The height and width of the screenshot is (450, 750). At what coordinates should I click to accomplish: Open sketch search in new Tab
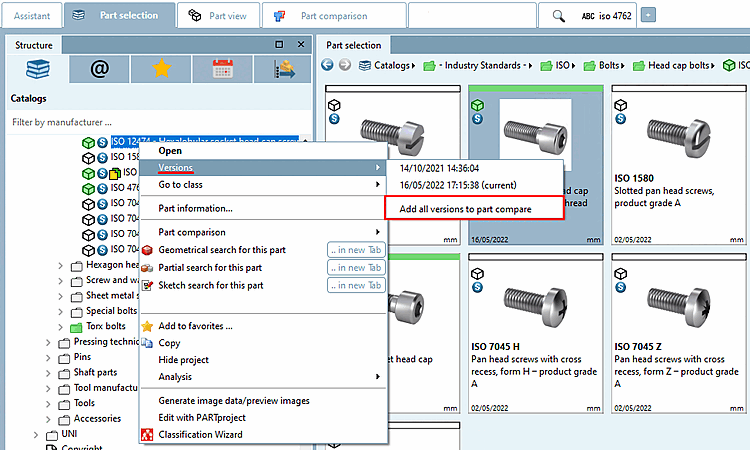(356, 285)
